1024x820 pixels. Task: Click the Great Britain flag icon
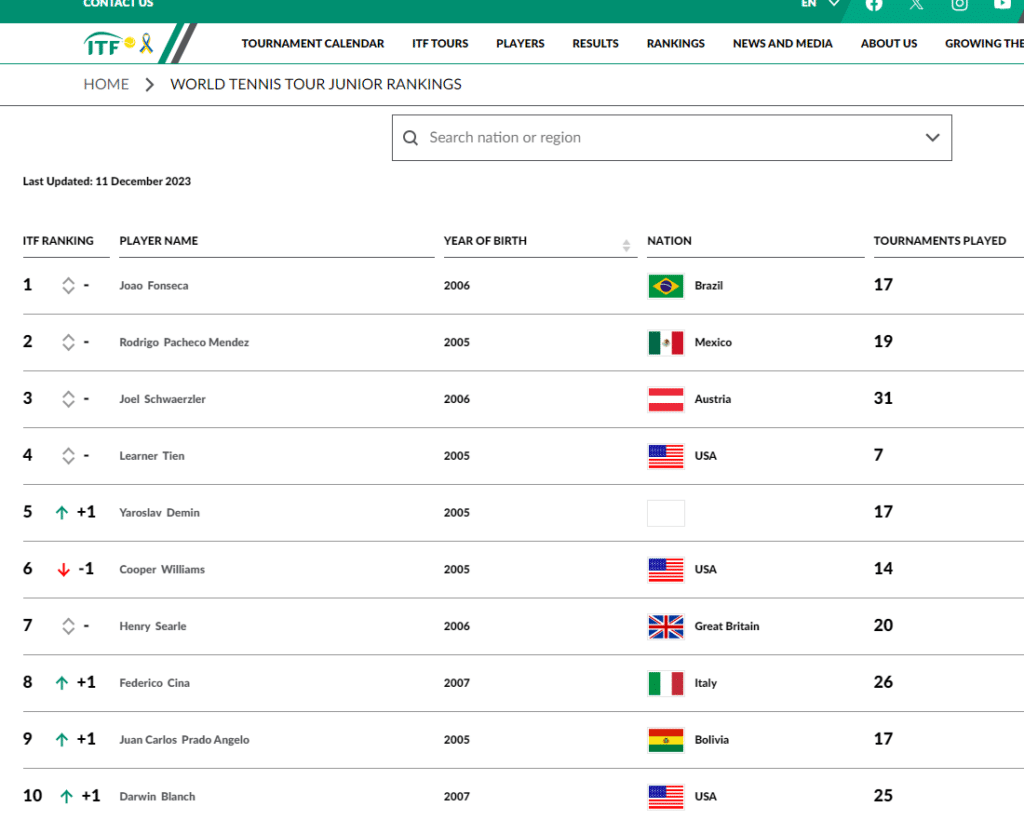tap(665, 627)
